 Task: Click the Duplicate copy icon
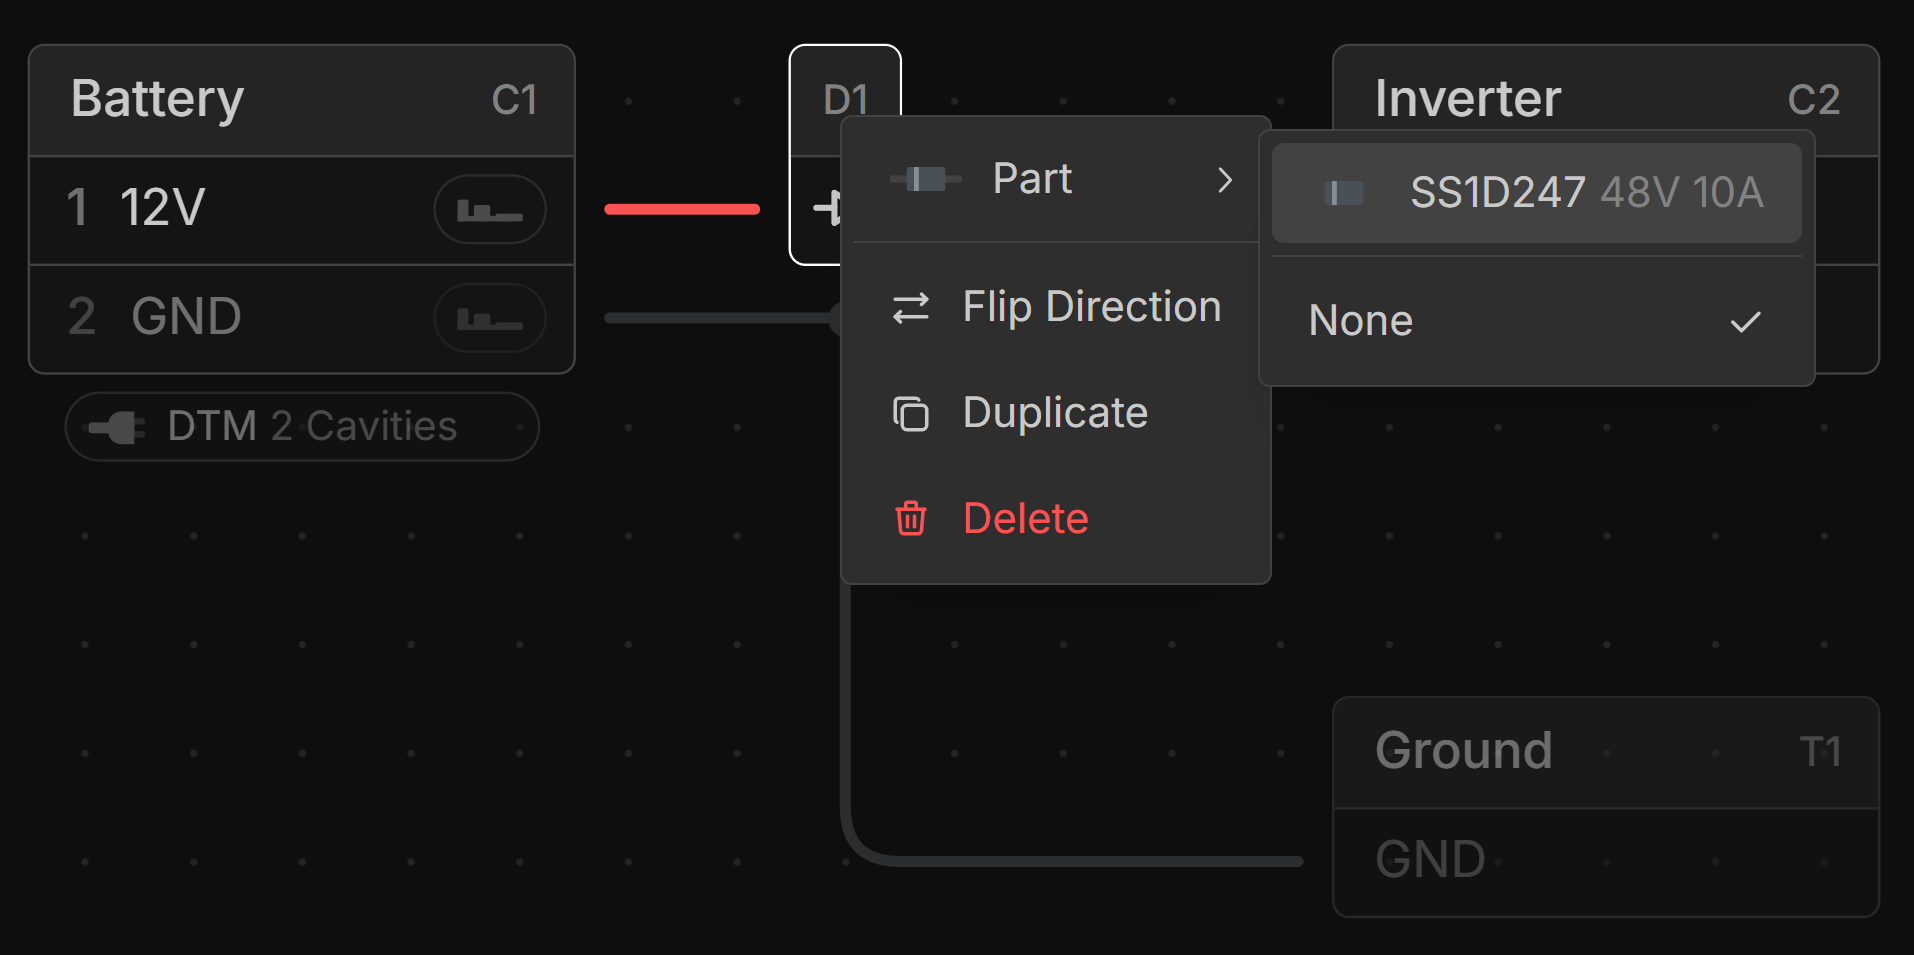(x=910, y=414)
